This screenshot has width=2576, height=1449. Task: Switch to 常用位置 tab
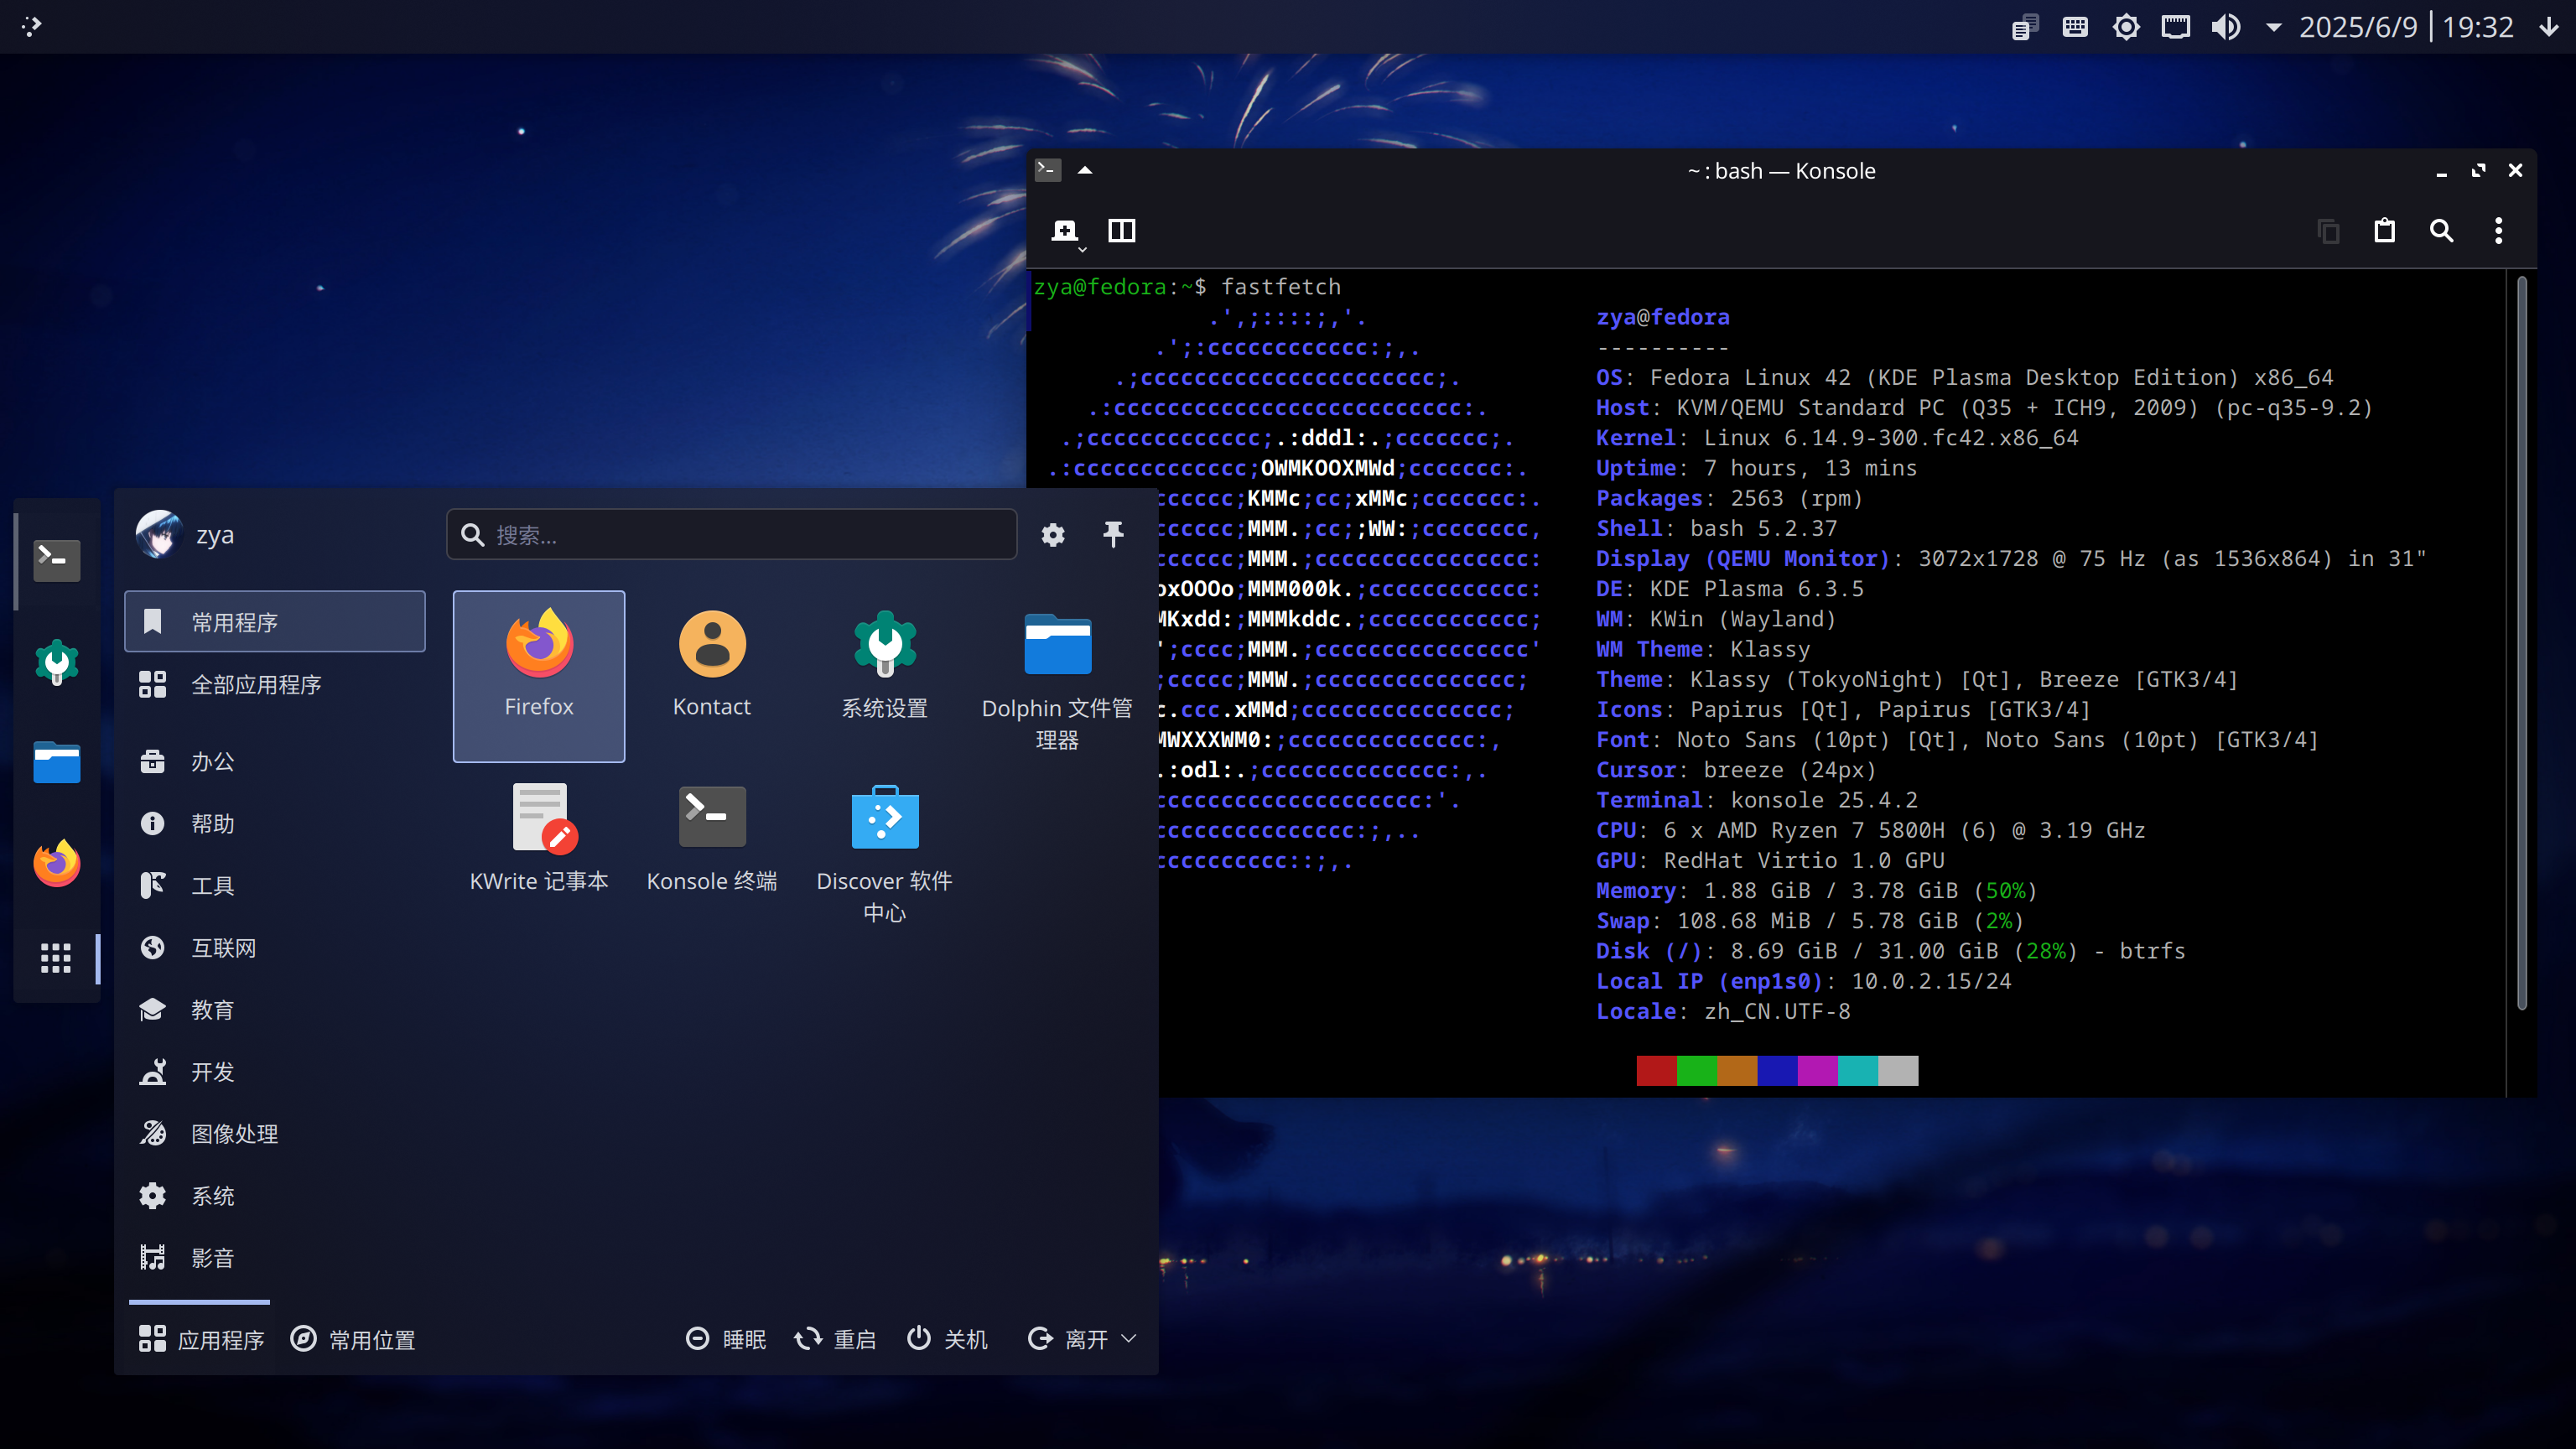(x=353, y=1339)
